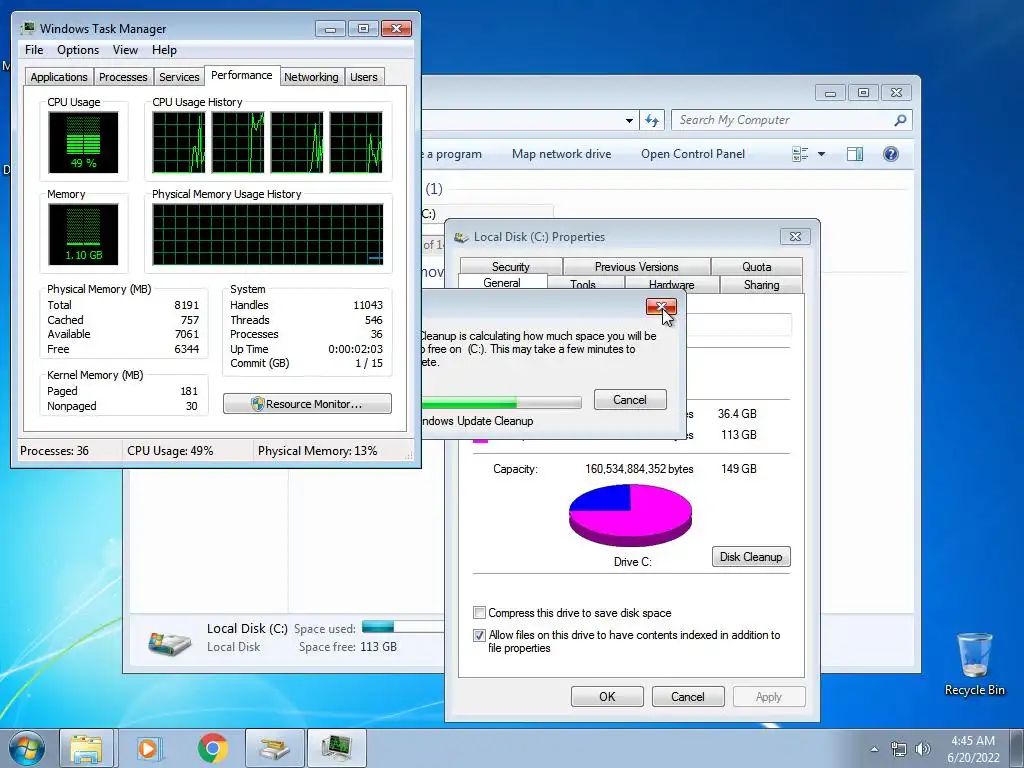Screen dimensions: 1024x768
Task: Click the 'Physical Memory: 13%' status bar entry
Action: point(317,451)
